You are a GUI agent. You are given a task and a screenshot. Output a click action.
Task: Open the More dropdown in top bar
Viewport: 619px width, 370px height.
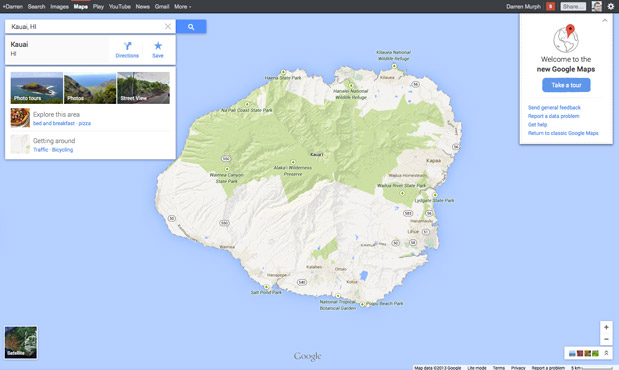pyautogui.click(x=182, y=6)
